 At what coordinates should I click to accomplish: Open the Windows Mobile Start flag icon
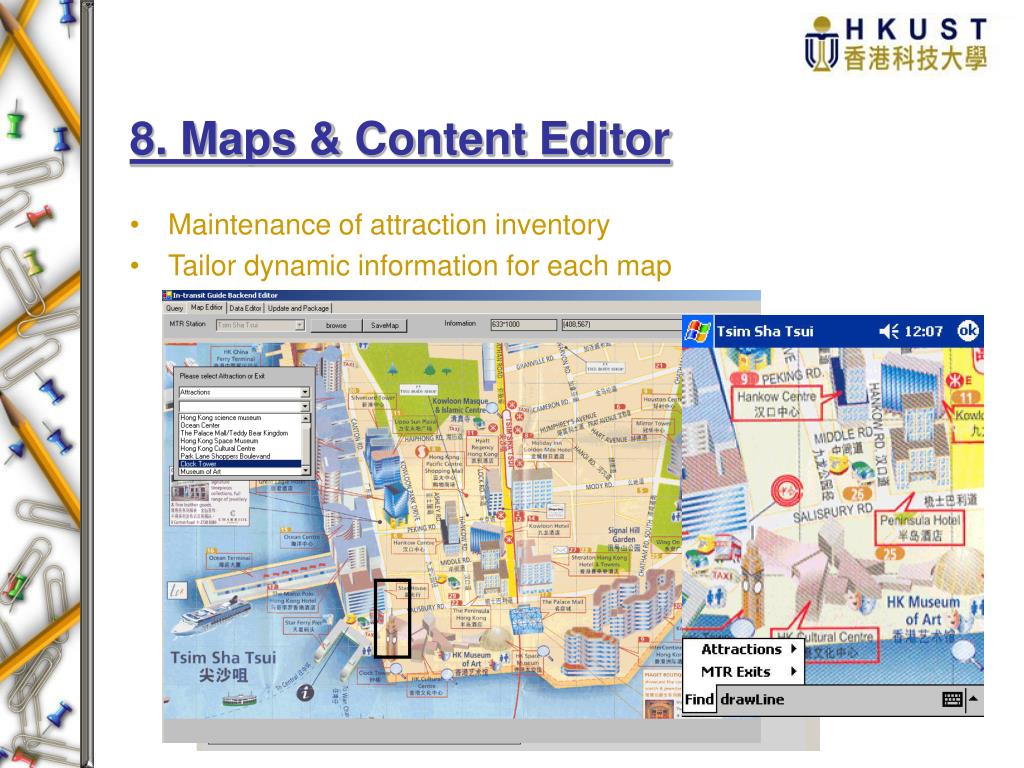point(697,331)
